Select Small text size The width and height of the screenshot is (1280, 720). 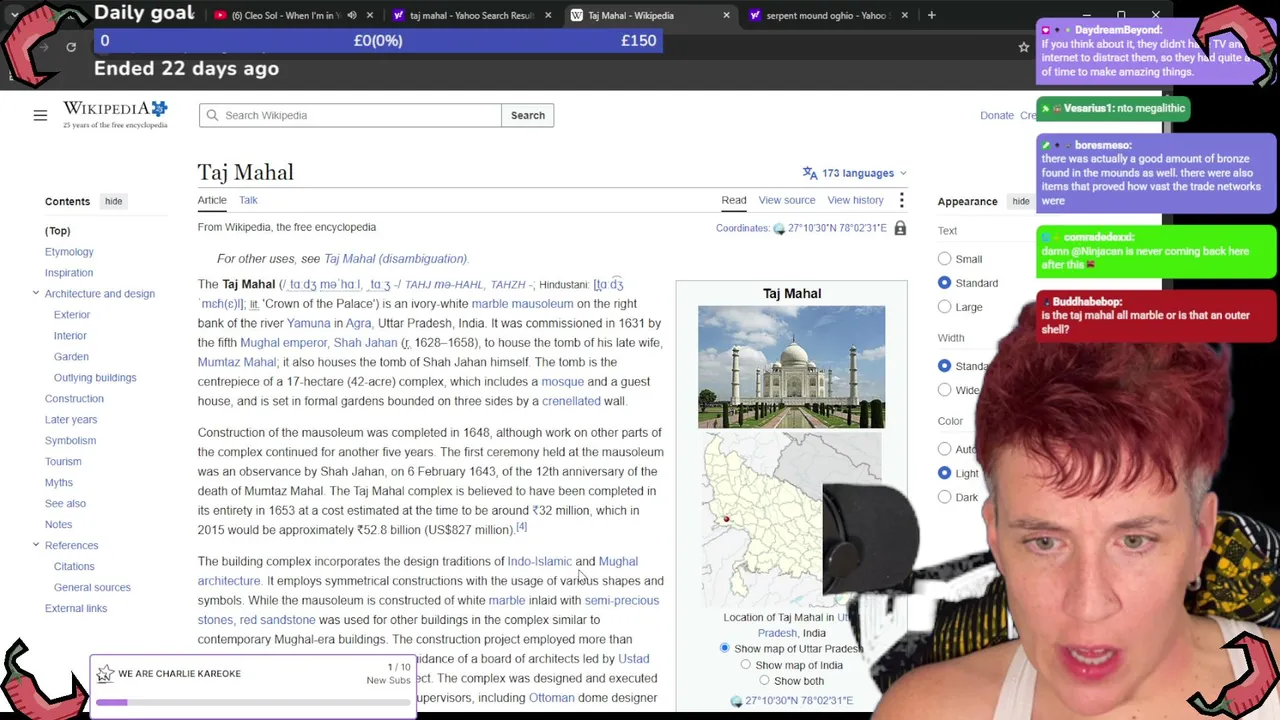point(944,259)
